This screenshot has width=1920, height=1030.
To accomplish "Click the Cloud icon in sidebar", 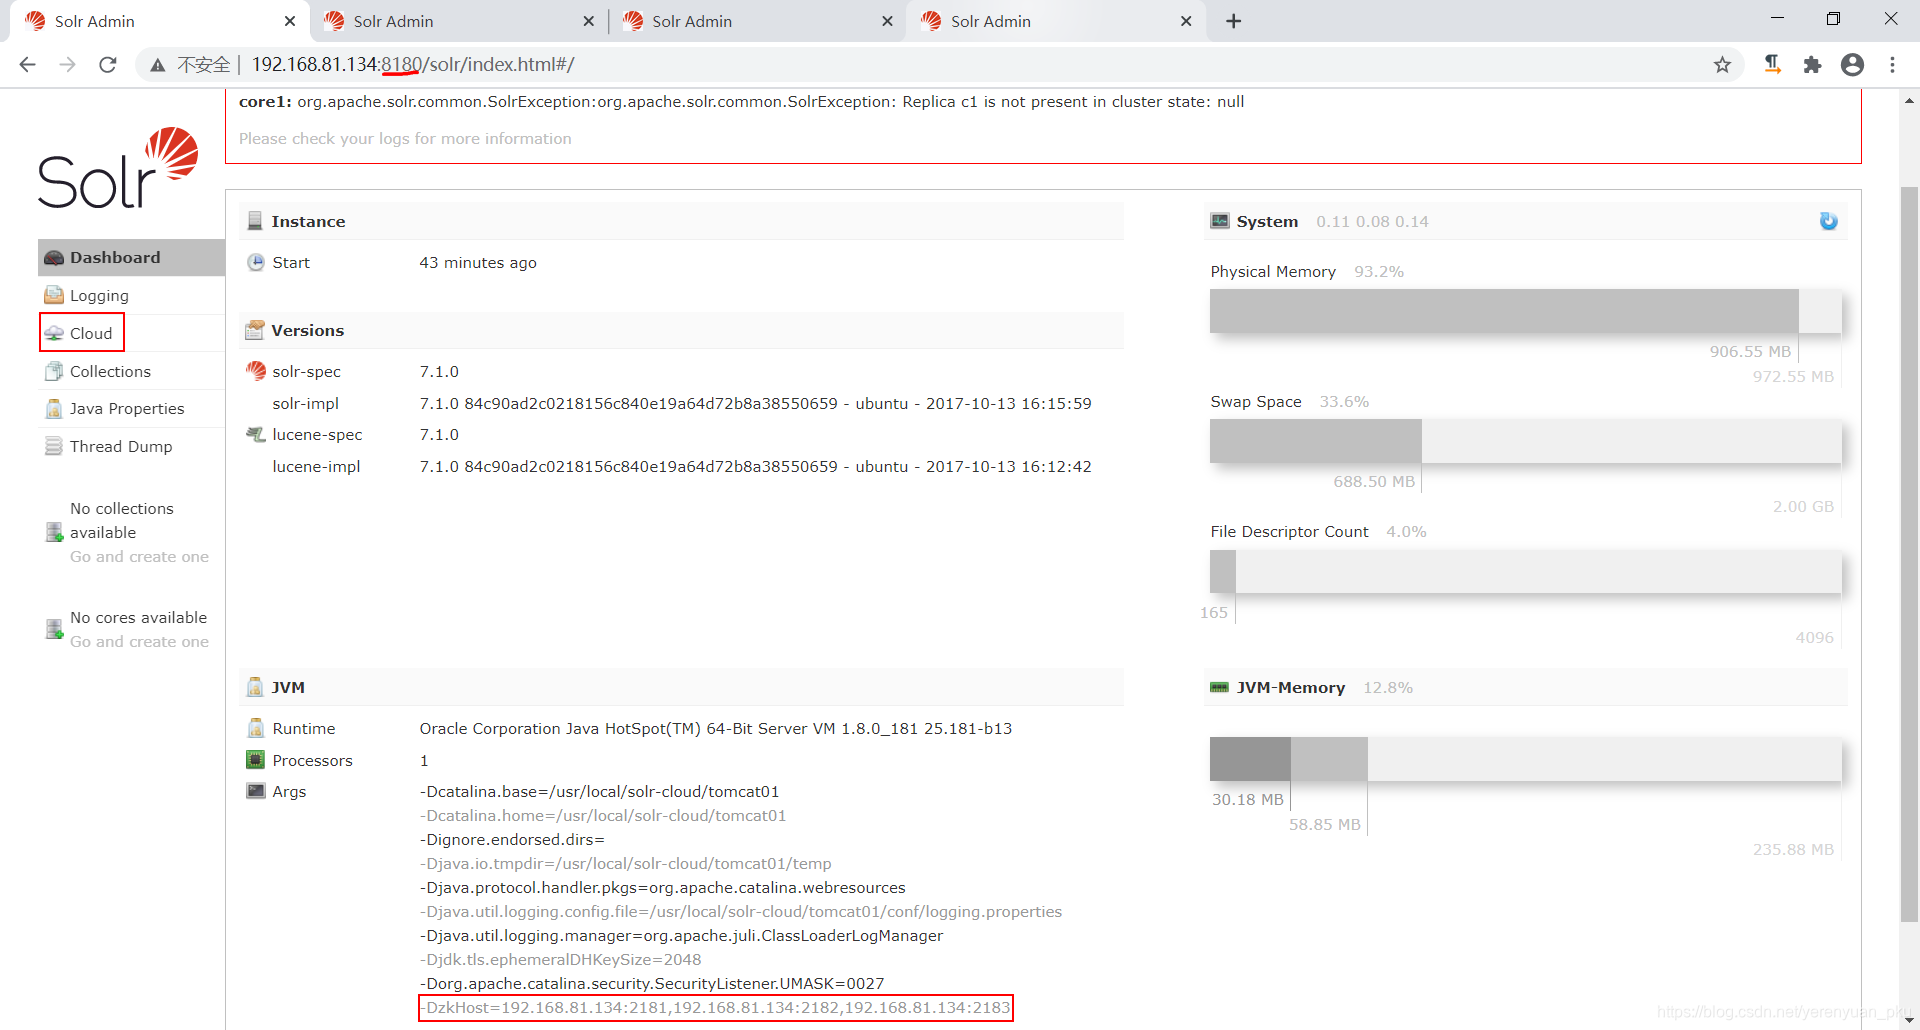I will [x=54, y=333].
